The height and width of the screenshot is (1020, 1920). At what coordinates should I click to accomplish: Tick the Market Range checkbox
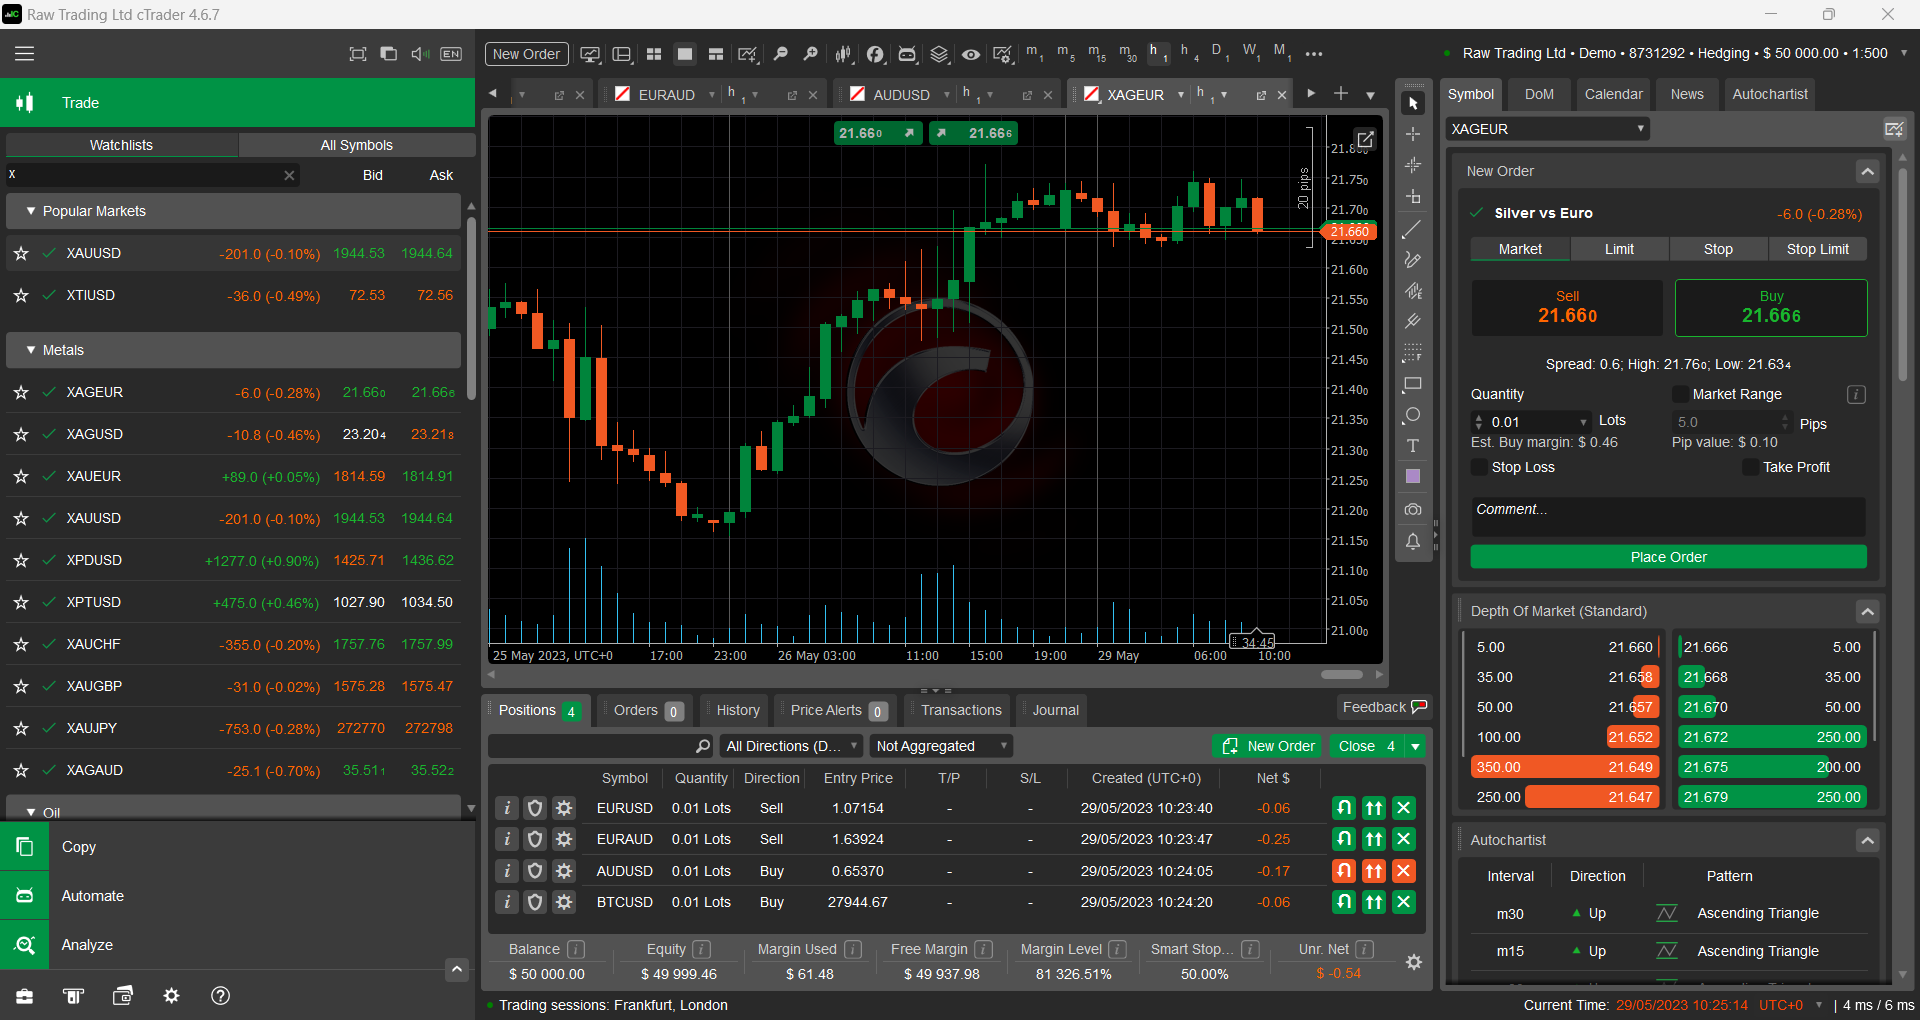click(1680, 394)
